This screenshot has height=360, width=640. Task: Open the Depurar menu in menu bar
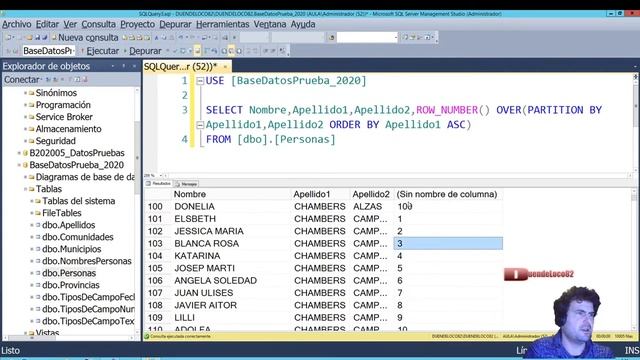175,24
